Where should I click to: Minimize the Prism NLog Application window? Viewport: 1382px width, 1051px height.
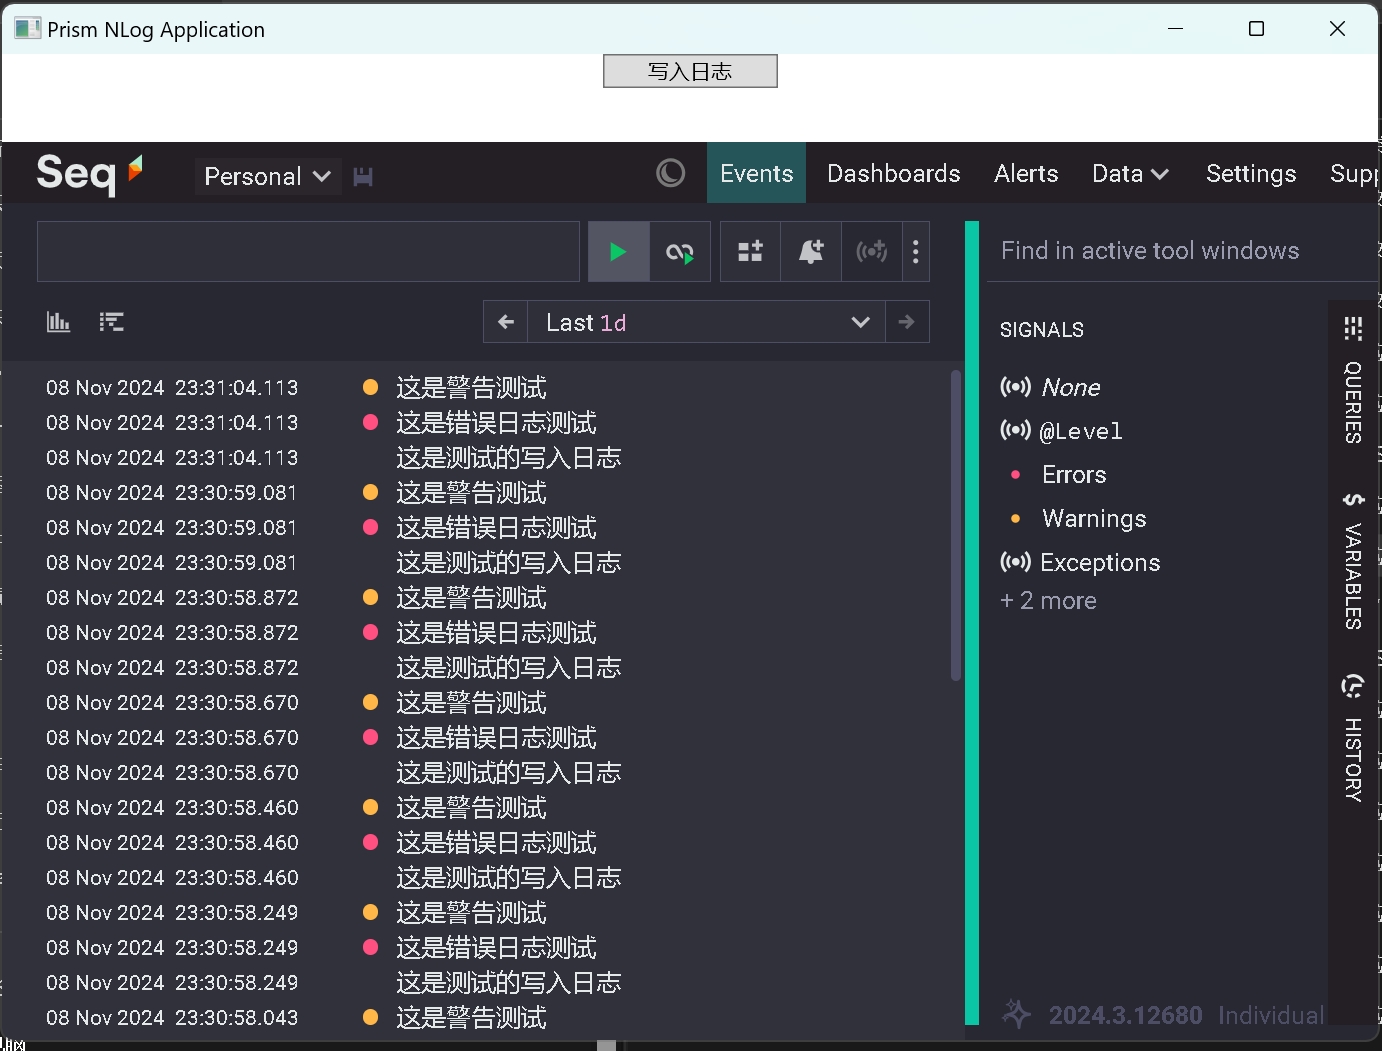[x=1176, y=29]
